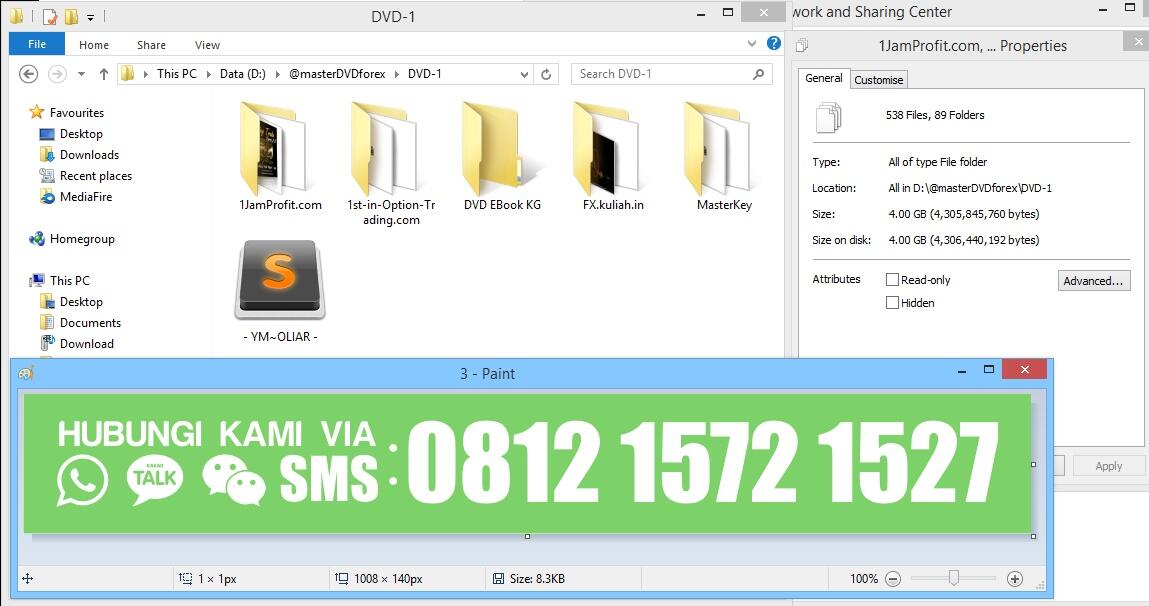Click the size "4.00 GB (4,305,845,760 bytes)"
This screenshot has width=1149, height=606.
[964, 215]
